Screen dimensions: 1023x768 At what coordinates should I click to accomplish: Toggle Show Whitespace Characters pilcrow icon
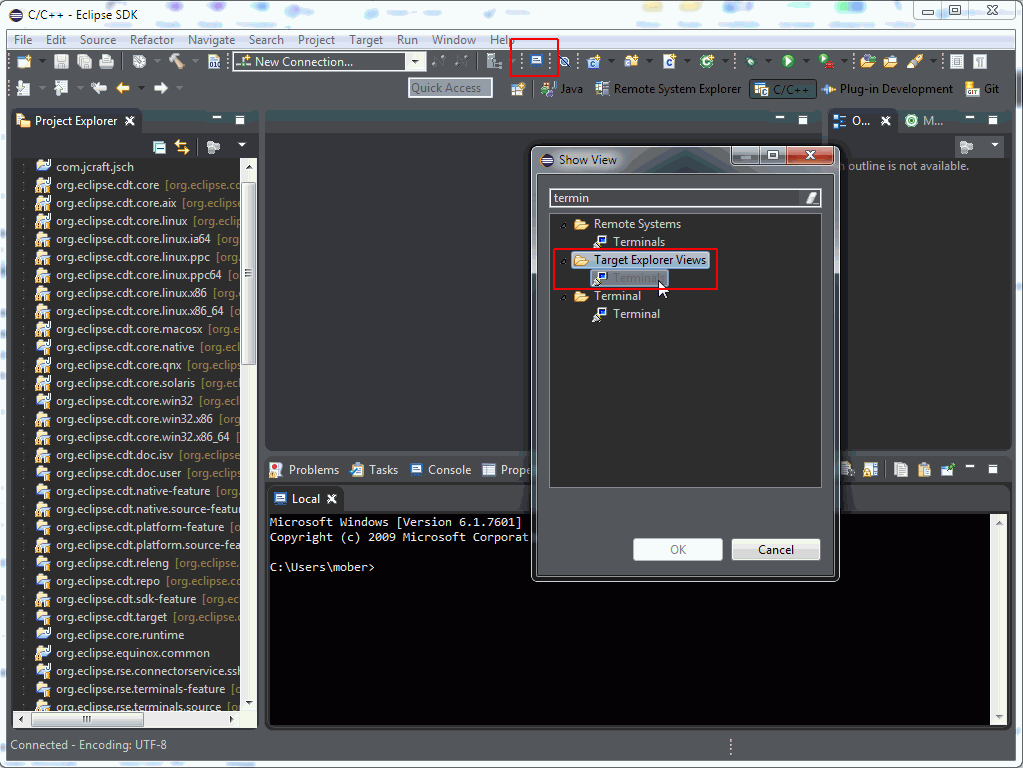tap(979, 61)
